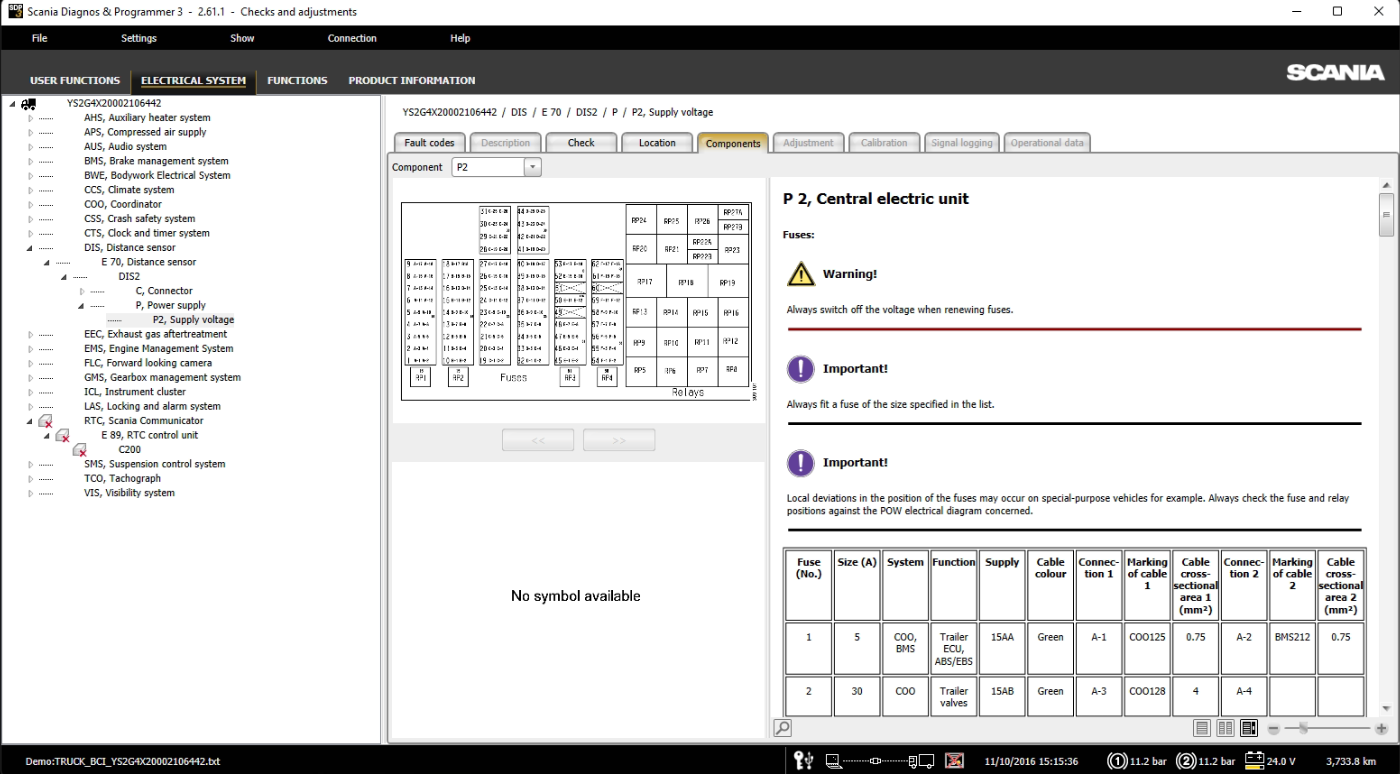Collapse the E 70, Distance sensor node
The width and height of the screenshot is (1400, 774).
(x=45, y=261)
